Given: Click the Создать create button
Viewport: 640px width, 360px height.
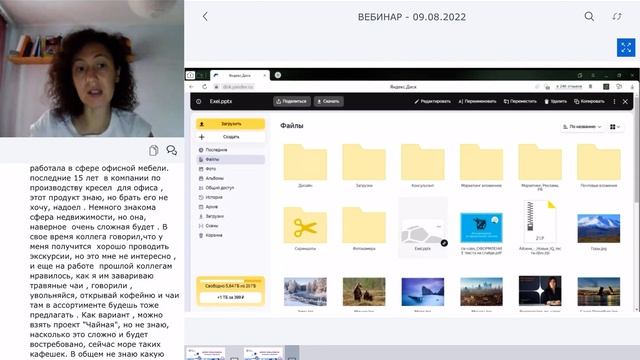Looking at the screenshot, I should click(231, 137).
